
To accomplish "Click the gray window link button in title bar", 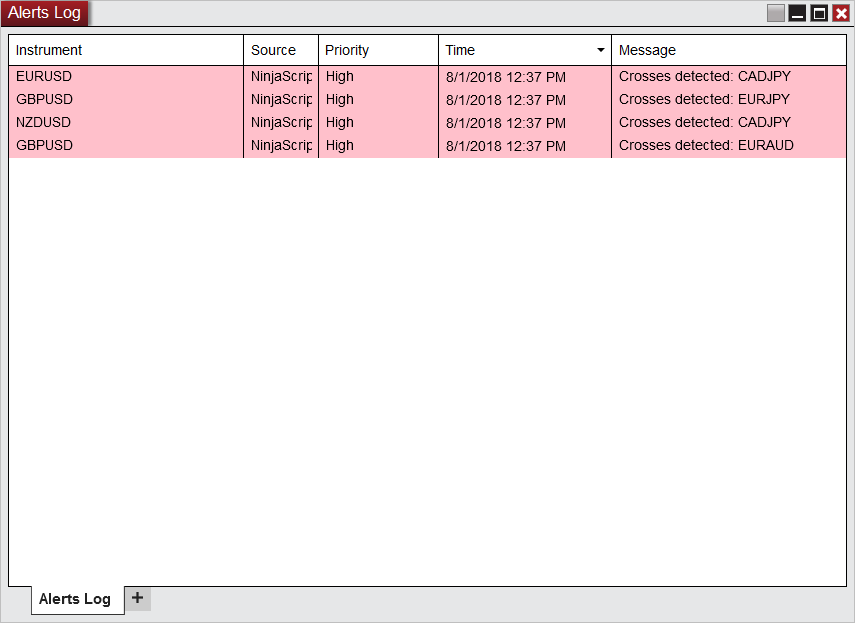I will (775, 13).
